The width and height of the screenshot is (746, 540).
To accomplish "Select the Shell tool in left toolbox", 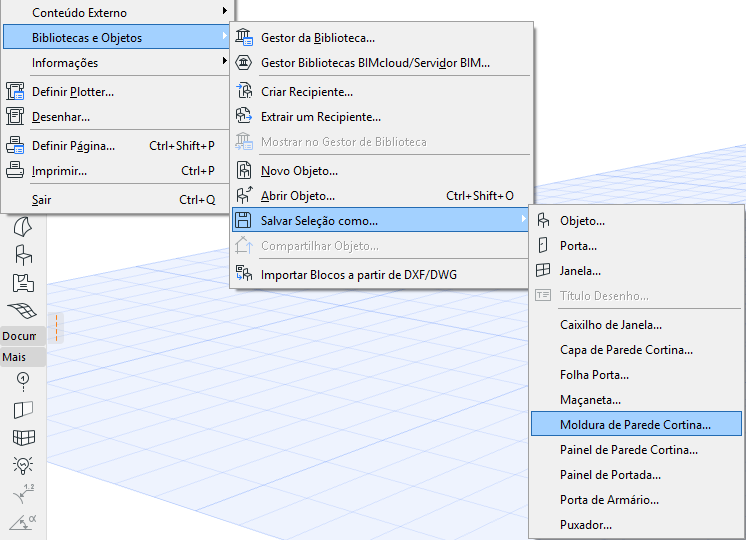I will click(x=22, y=227).
